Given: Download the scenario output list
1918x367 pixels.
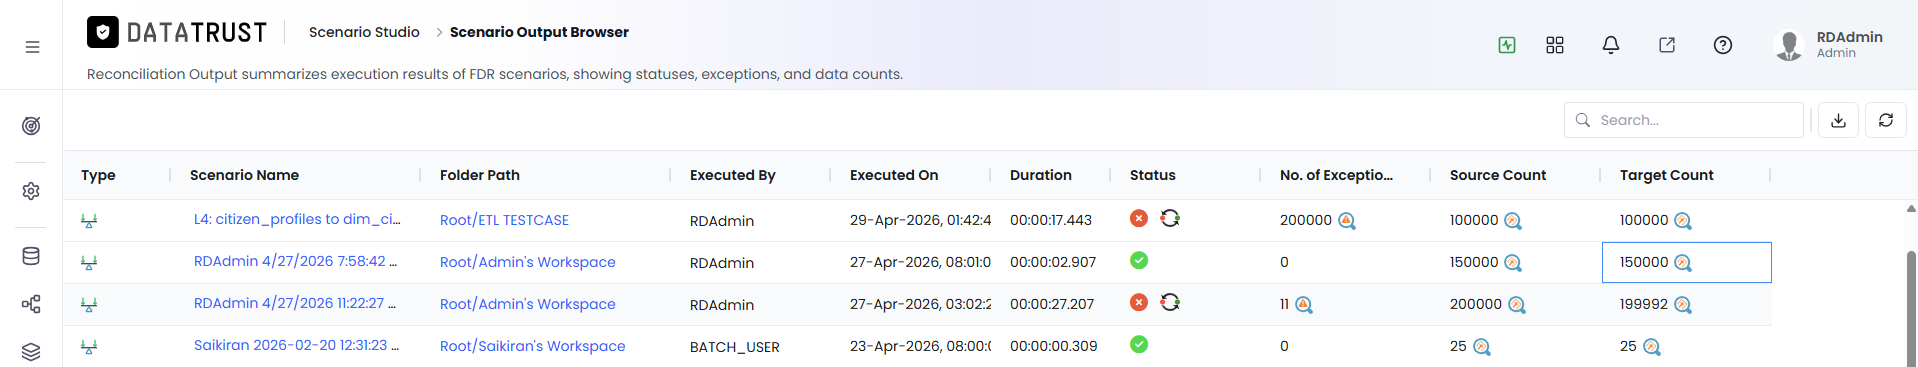Looking at the screenshot, I should [x=1838, y=120].
